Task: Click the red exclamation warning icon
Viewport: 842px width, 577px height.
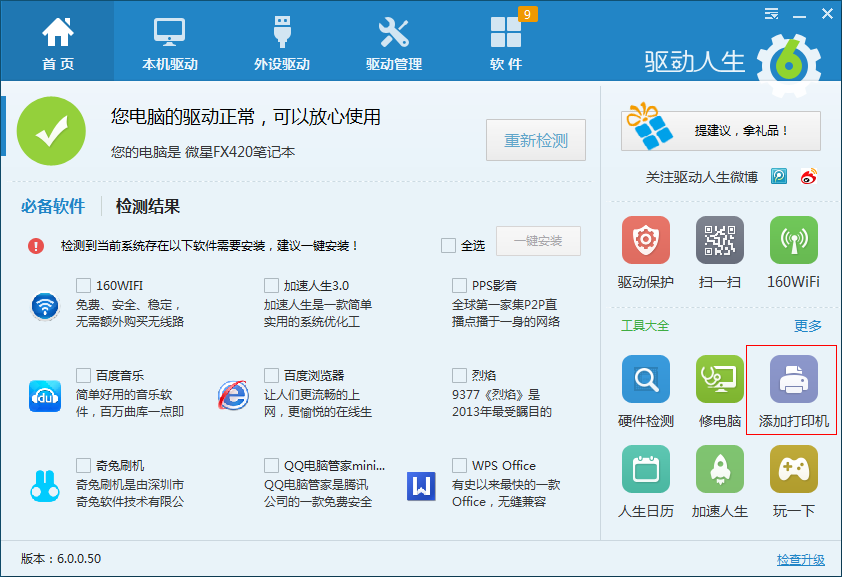Action: 36,246
